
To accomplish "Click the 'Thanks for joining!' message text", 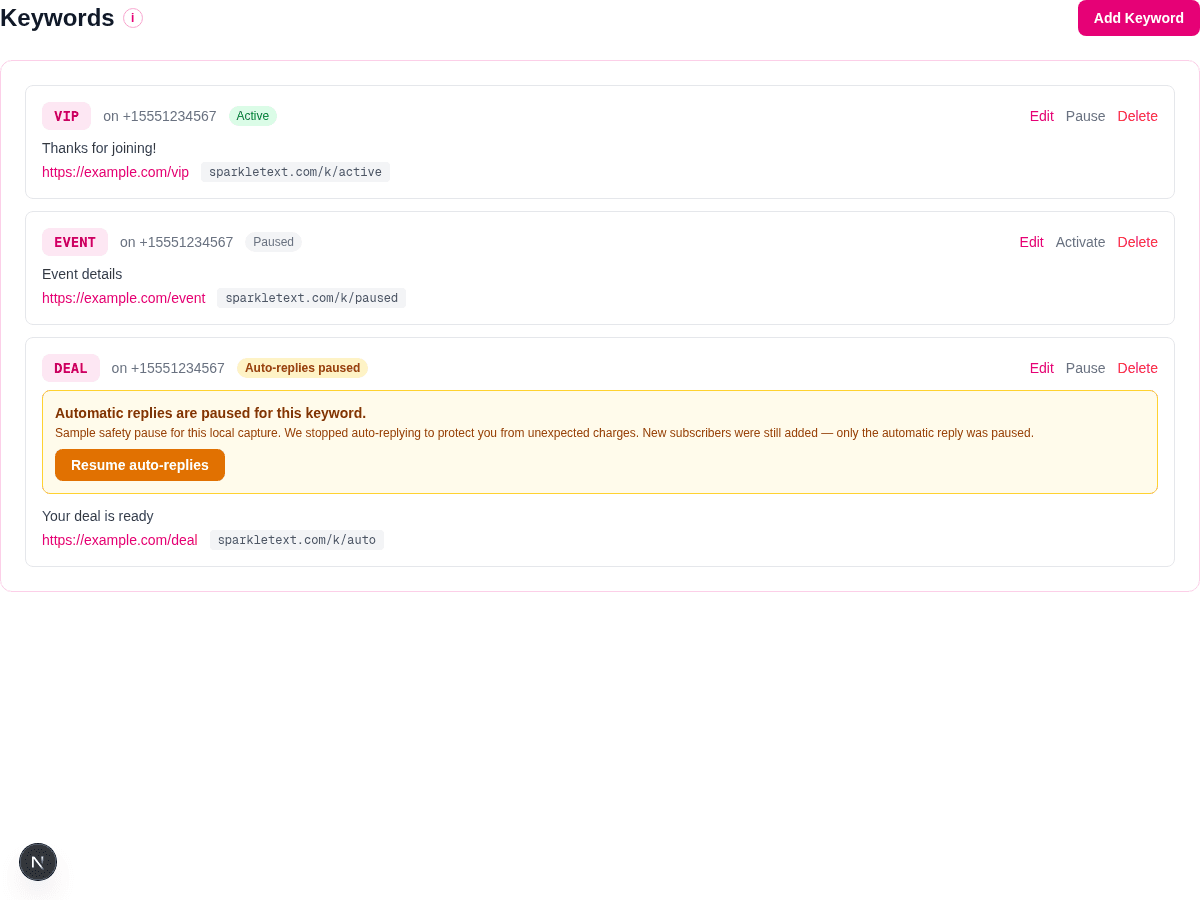I will (x=99, y=148).
